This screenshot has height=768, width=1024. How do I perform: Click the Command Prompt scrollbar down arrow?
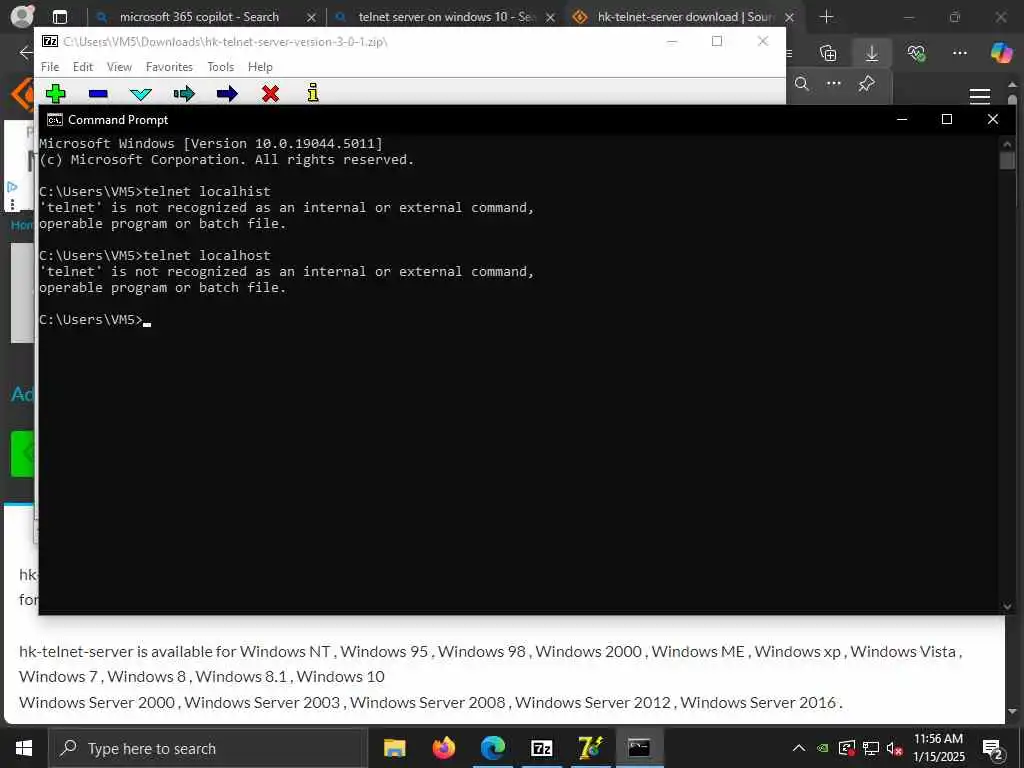point(1007,607)
